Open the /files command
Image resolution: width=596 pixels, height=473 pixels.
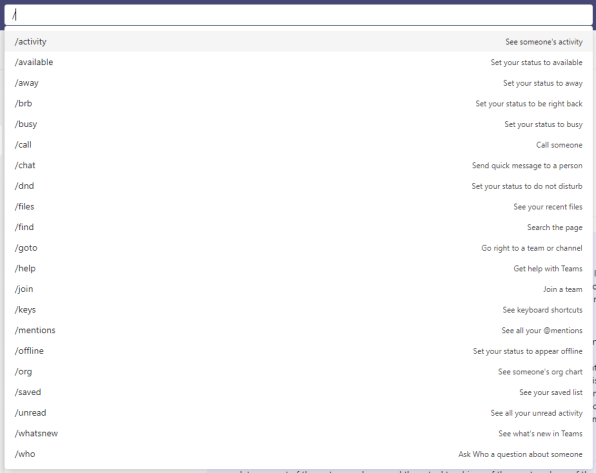(298, 206)
